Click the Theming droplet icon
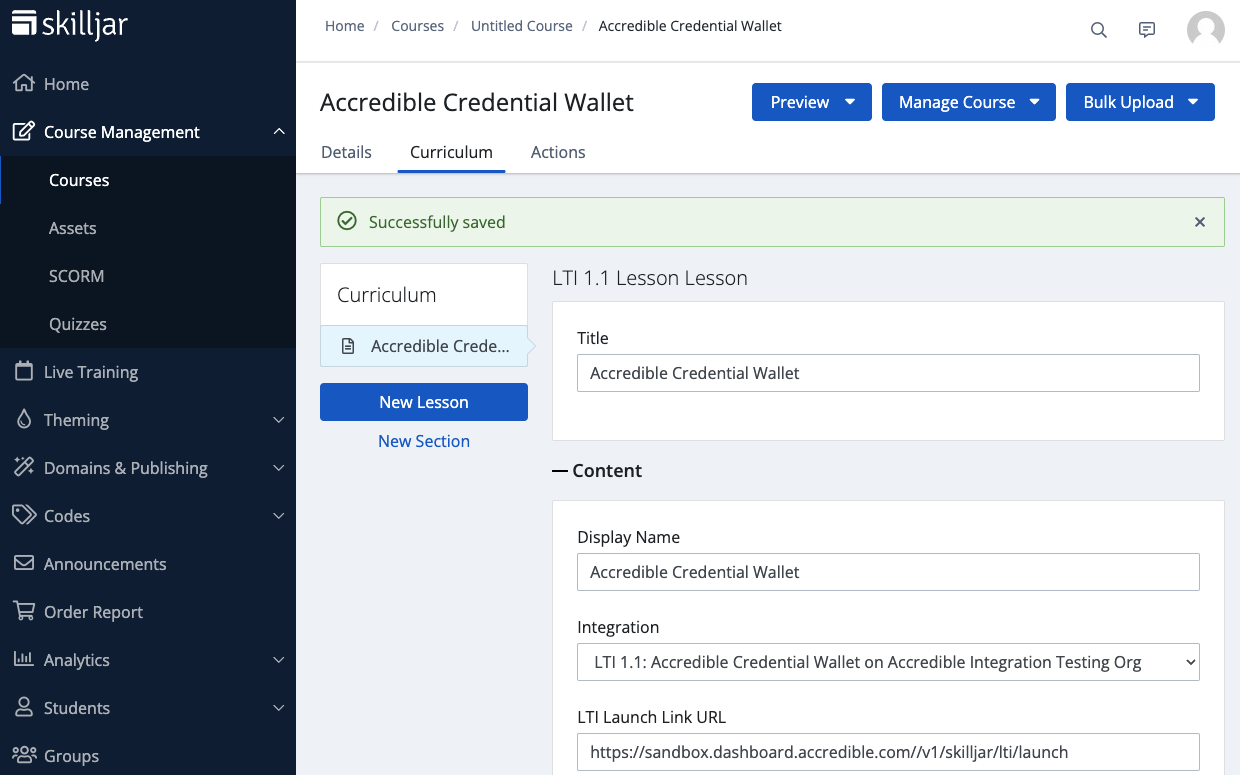The image size is (1240, 775). tap(24, 420)
